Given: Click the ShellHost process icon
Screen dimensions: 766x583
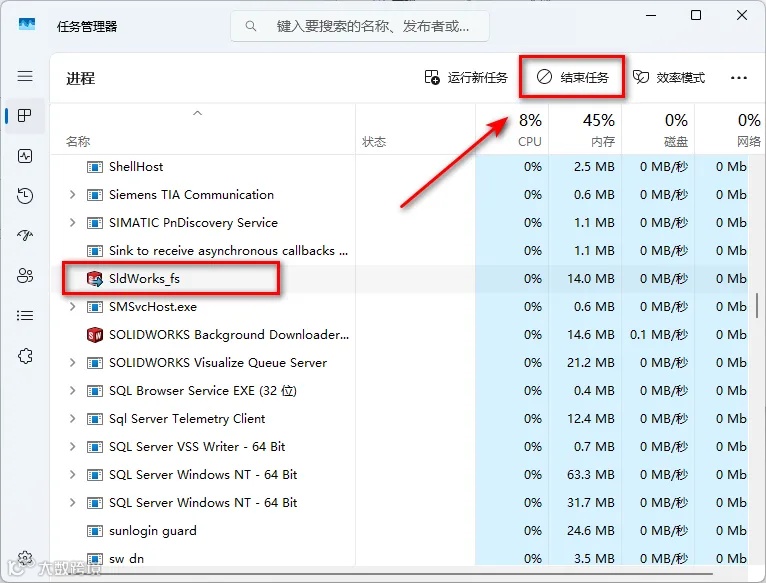Looking at the screenshot, I should coord(94,167).
